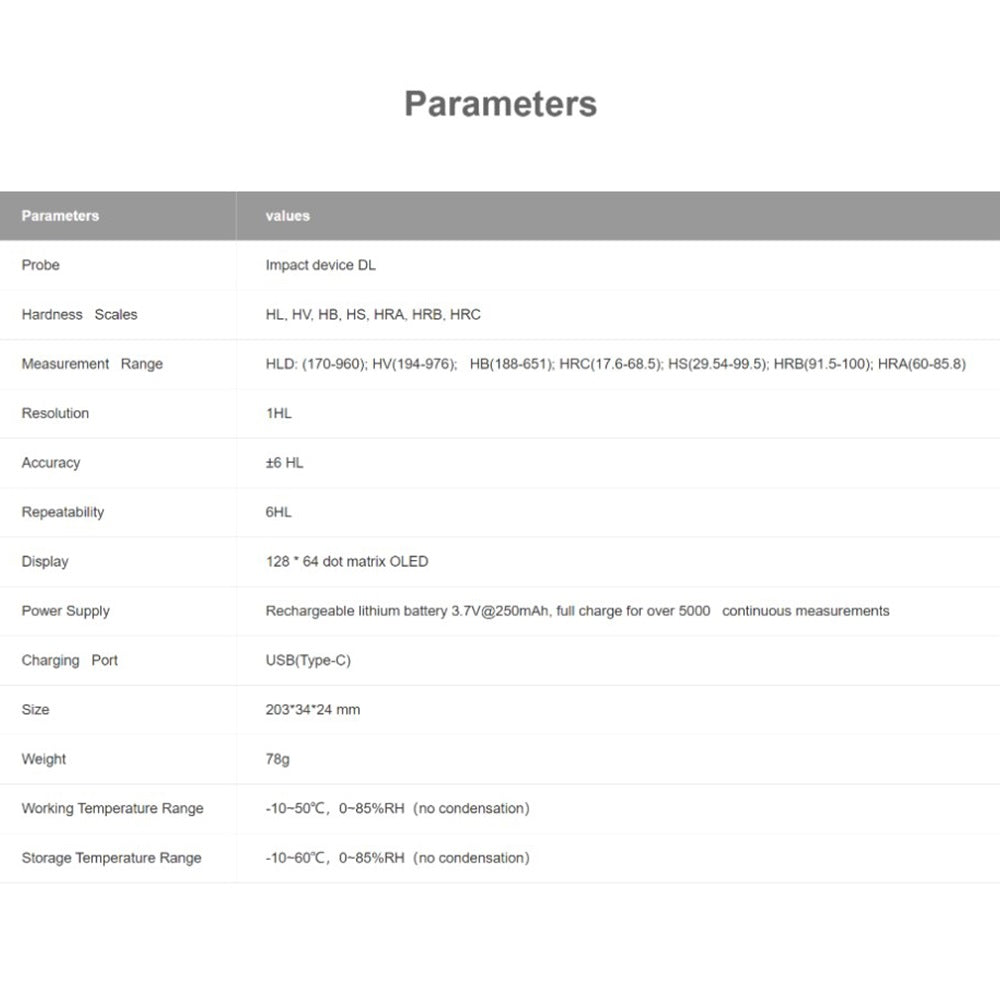Select the Probe row label
Viewport: 1000px width, 1000px height.
coord(41,265)
